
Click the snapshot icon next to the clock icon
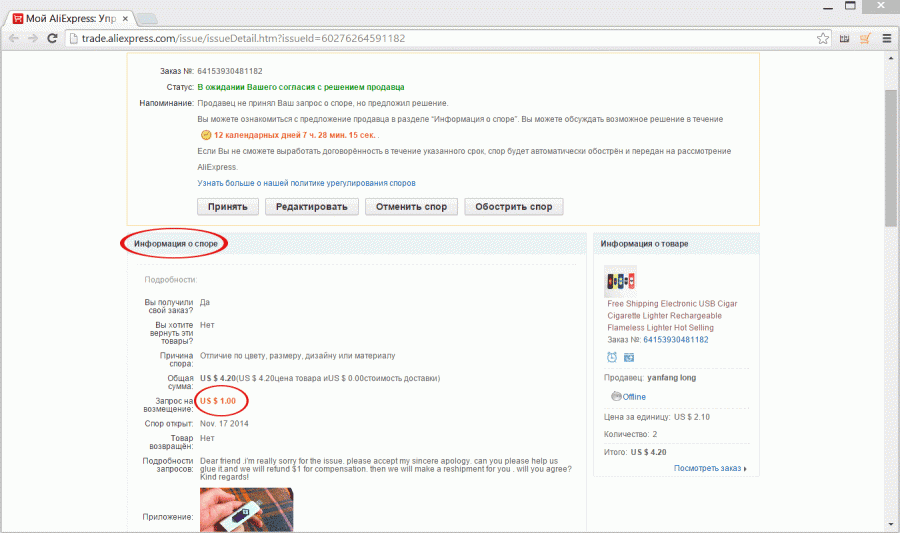(629, 357)
